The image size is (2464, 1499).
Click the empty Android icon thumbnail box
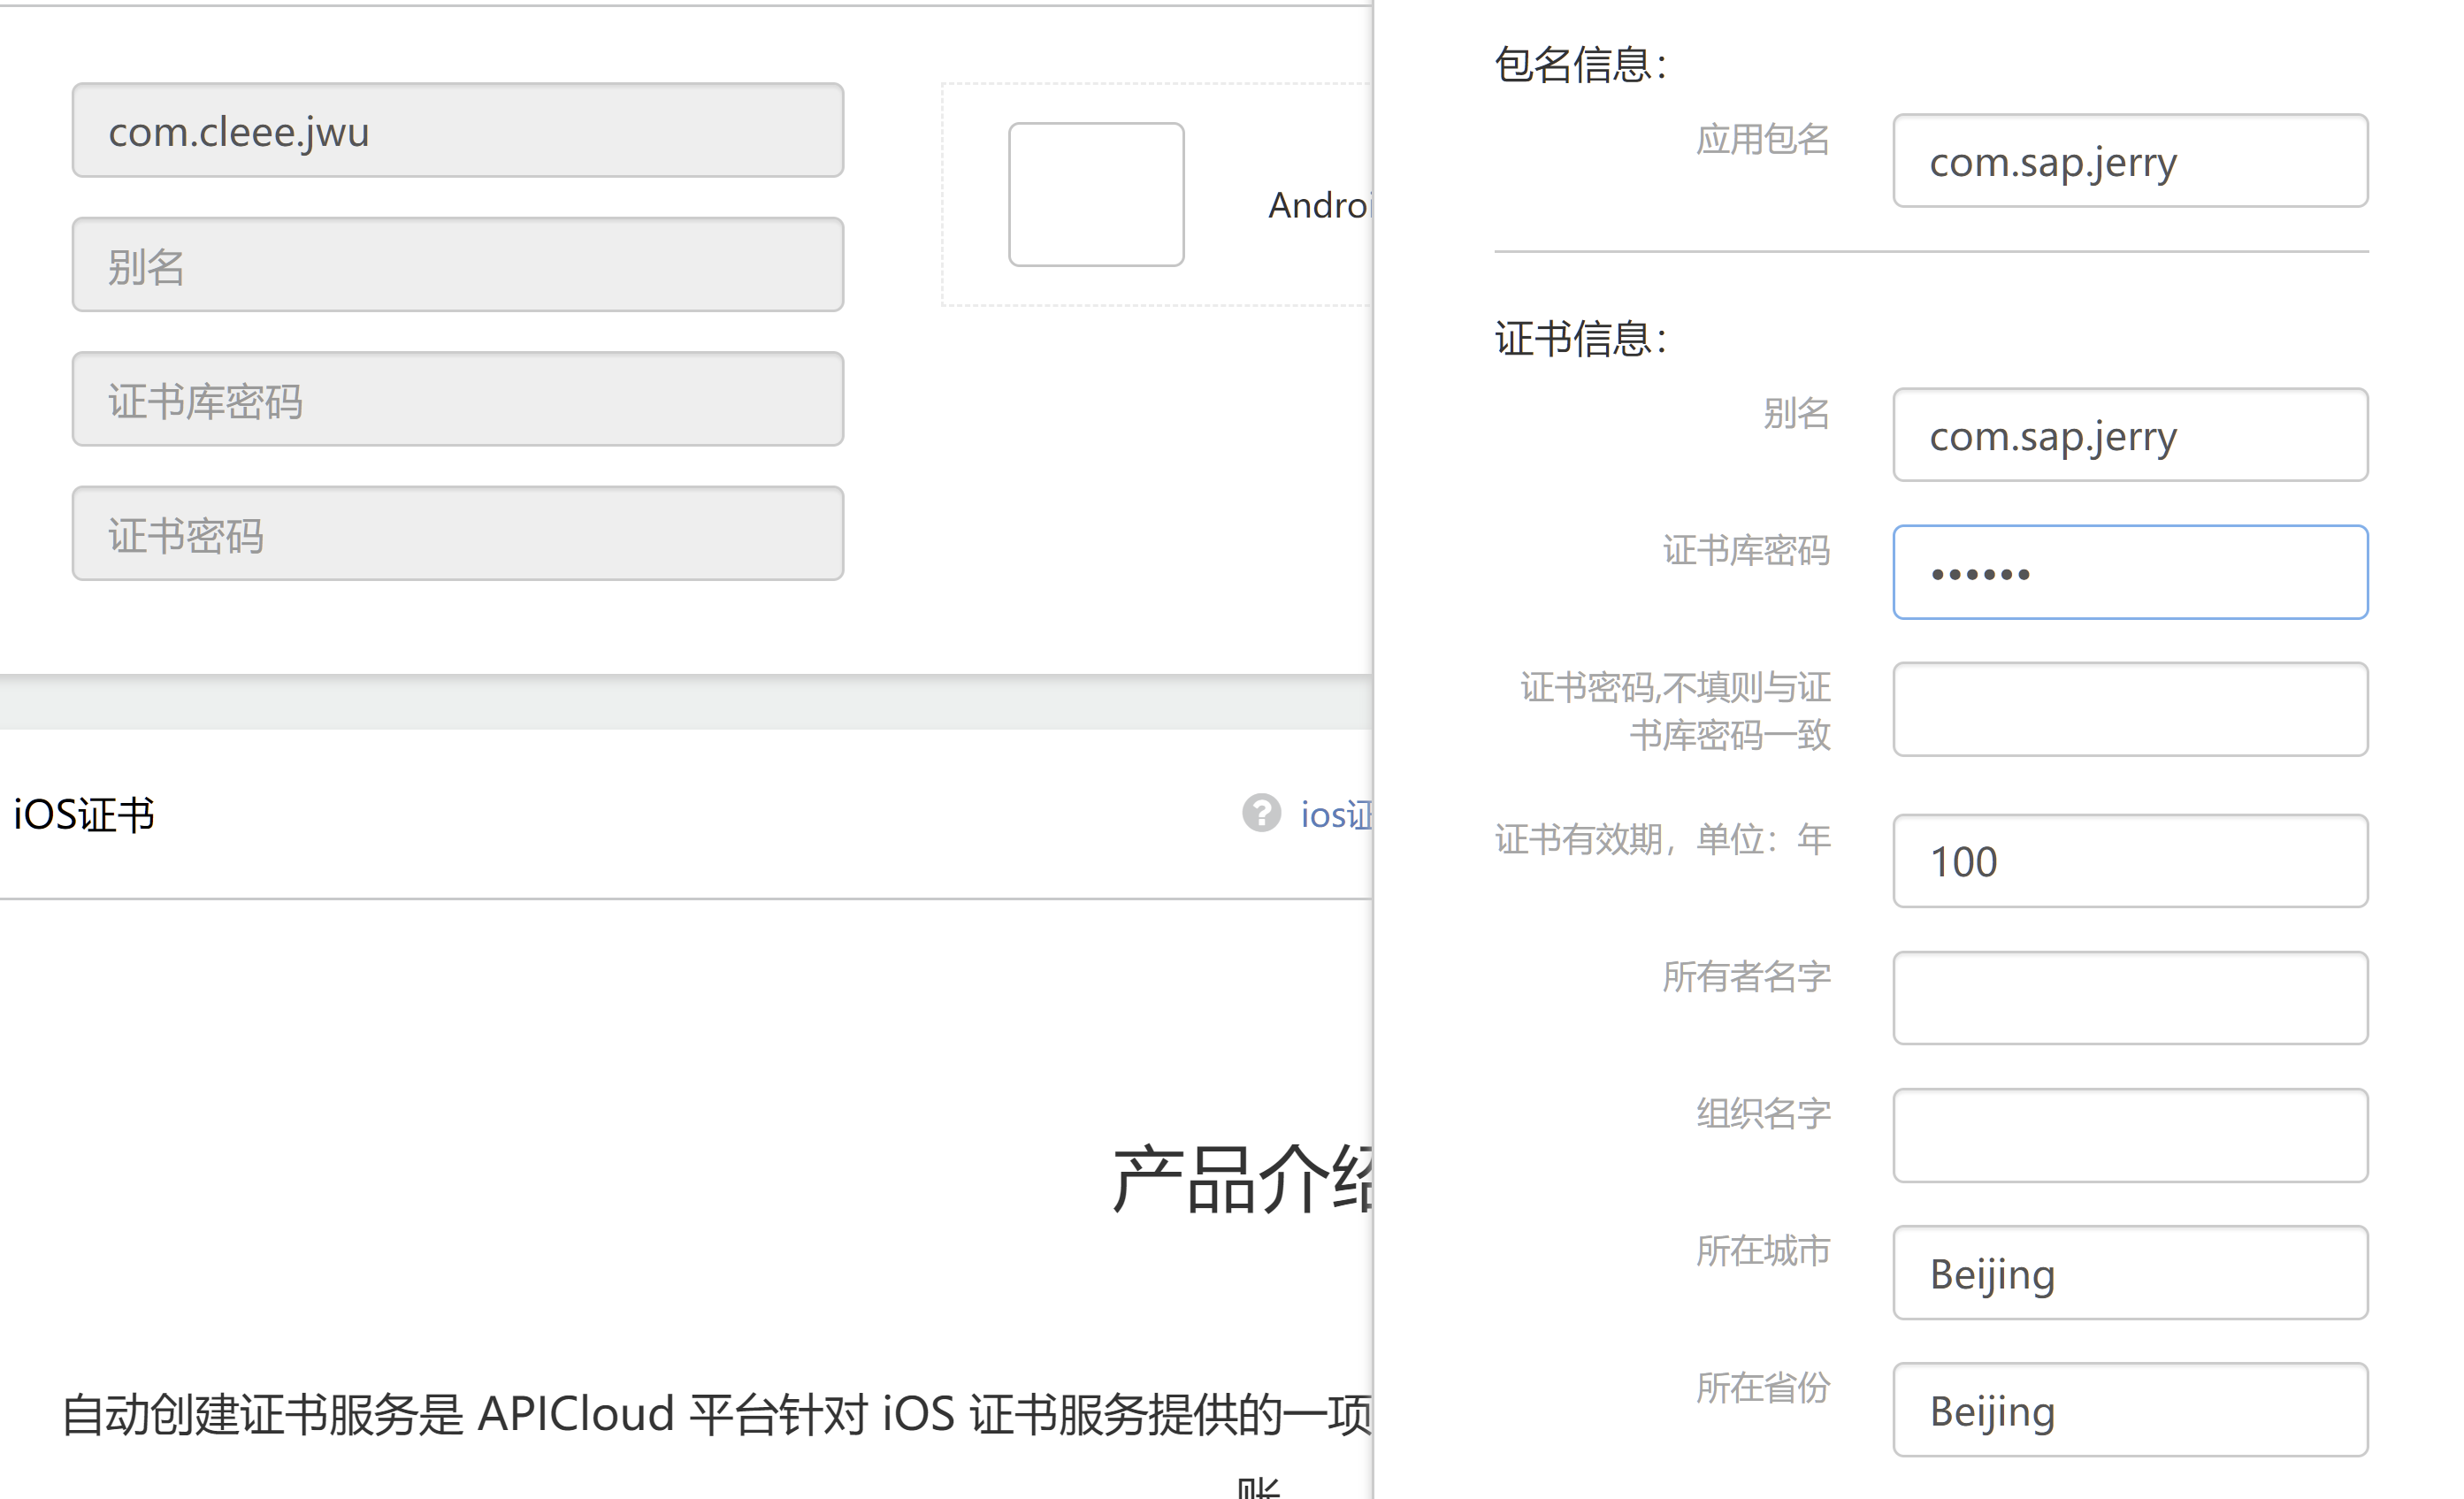[x=1096, y=194]
